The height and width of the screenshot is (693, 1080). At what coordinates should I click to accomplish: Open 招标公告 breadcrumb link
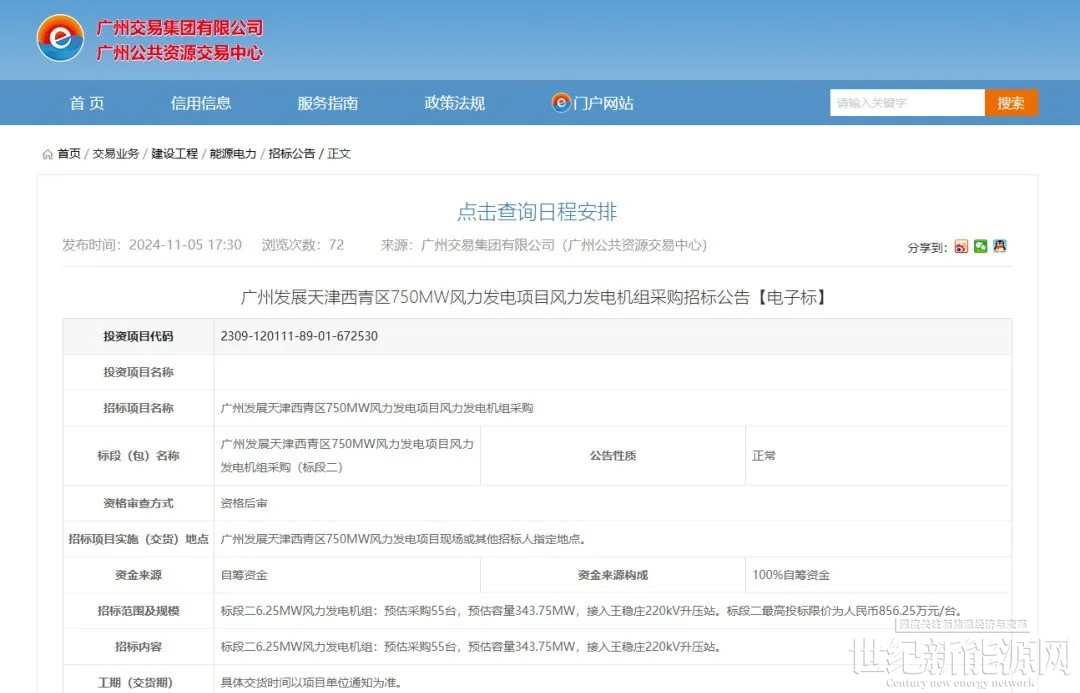pos(292,154)
